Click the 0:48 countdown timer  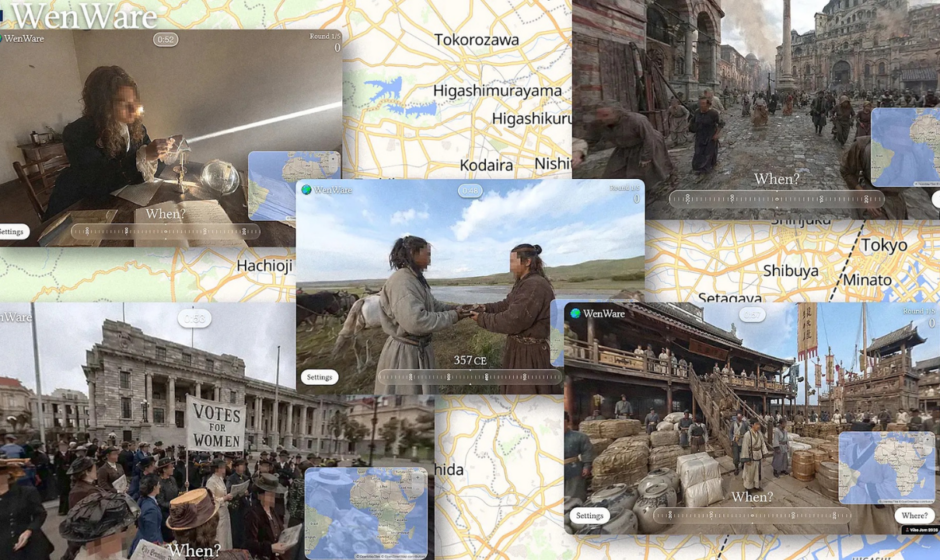click(470, 191)
